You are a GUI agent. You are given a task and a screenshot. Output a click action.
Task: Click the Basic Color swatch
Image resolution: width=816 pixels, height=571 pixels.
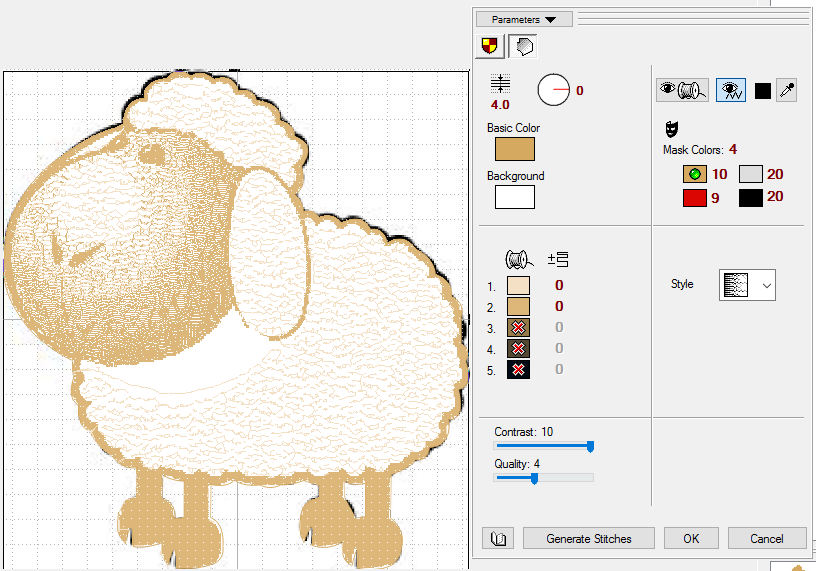[x=515, y=149]
